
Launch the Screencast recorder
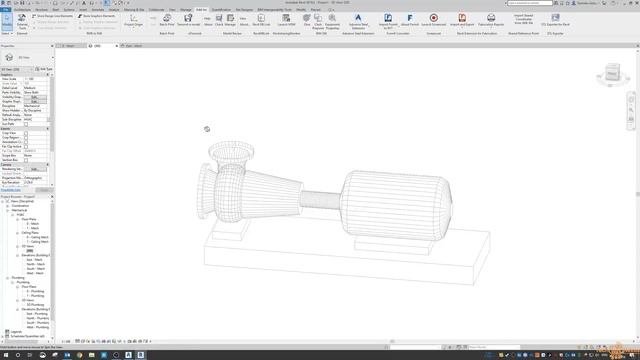[x=433, y=20]
